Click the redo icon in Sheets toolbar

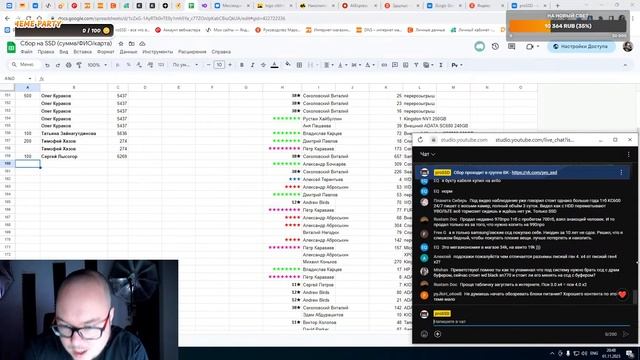[x=58, y=65]
